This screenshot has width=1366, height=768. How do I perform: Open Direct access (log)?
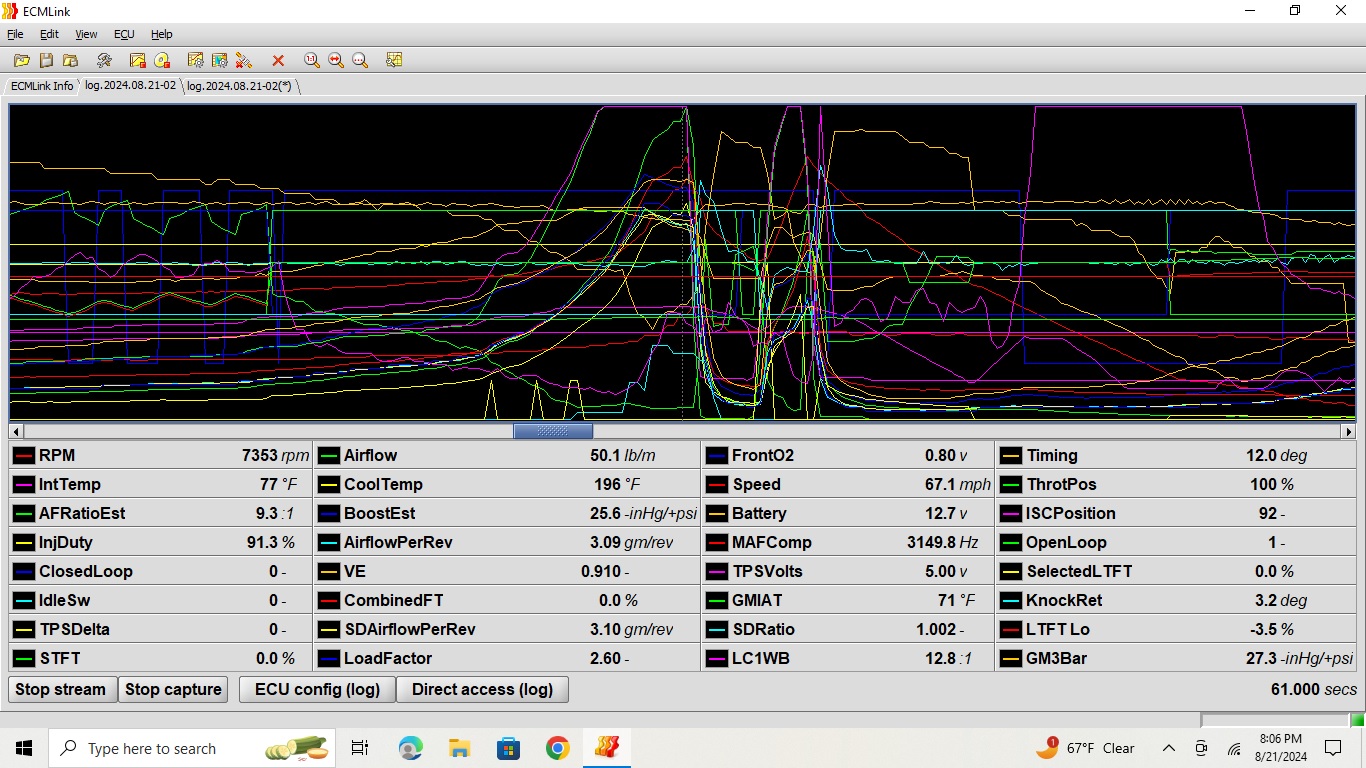click(482, 689)
